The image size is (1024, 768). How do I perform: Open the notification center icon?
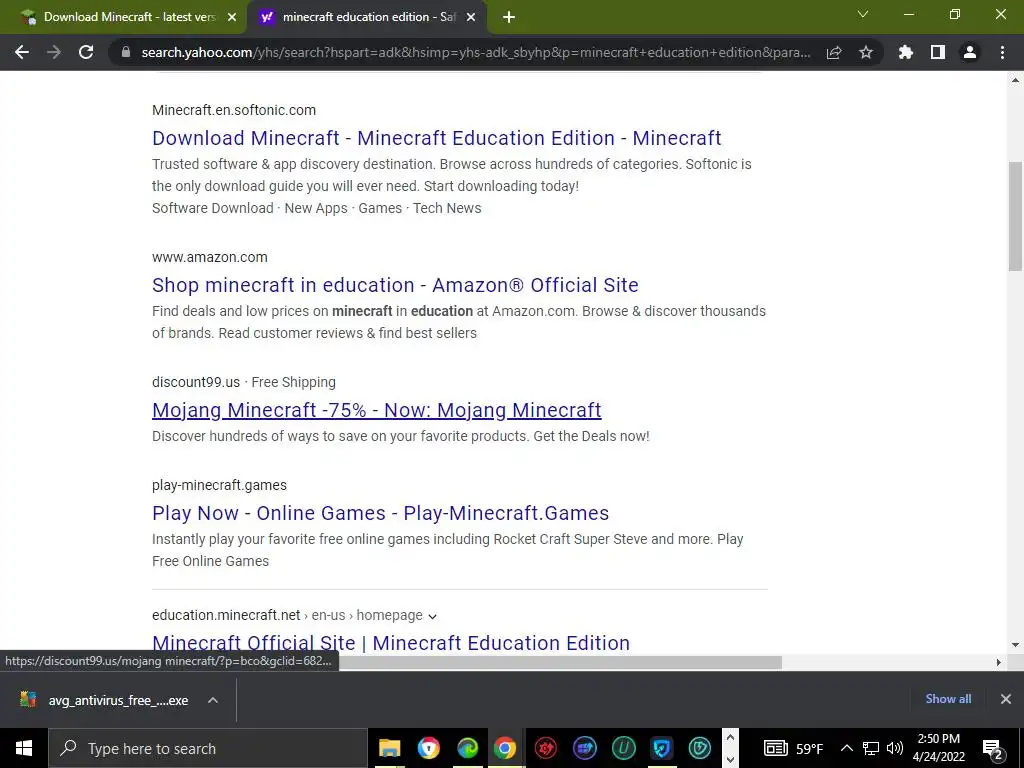(x=993, y=748)
